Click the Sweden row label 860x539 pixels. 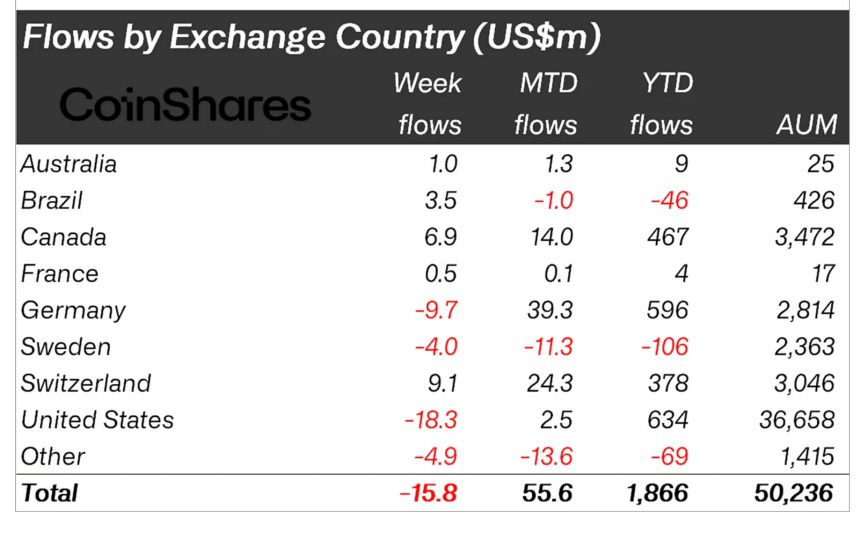(65, 347)
